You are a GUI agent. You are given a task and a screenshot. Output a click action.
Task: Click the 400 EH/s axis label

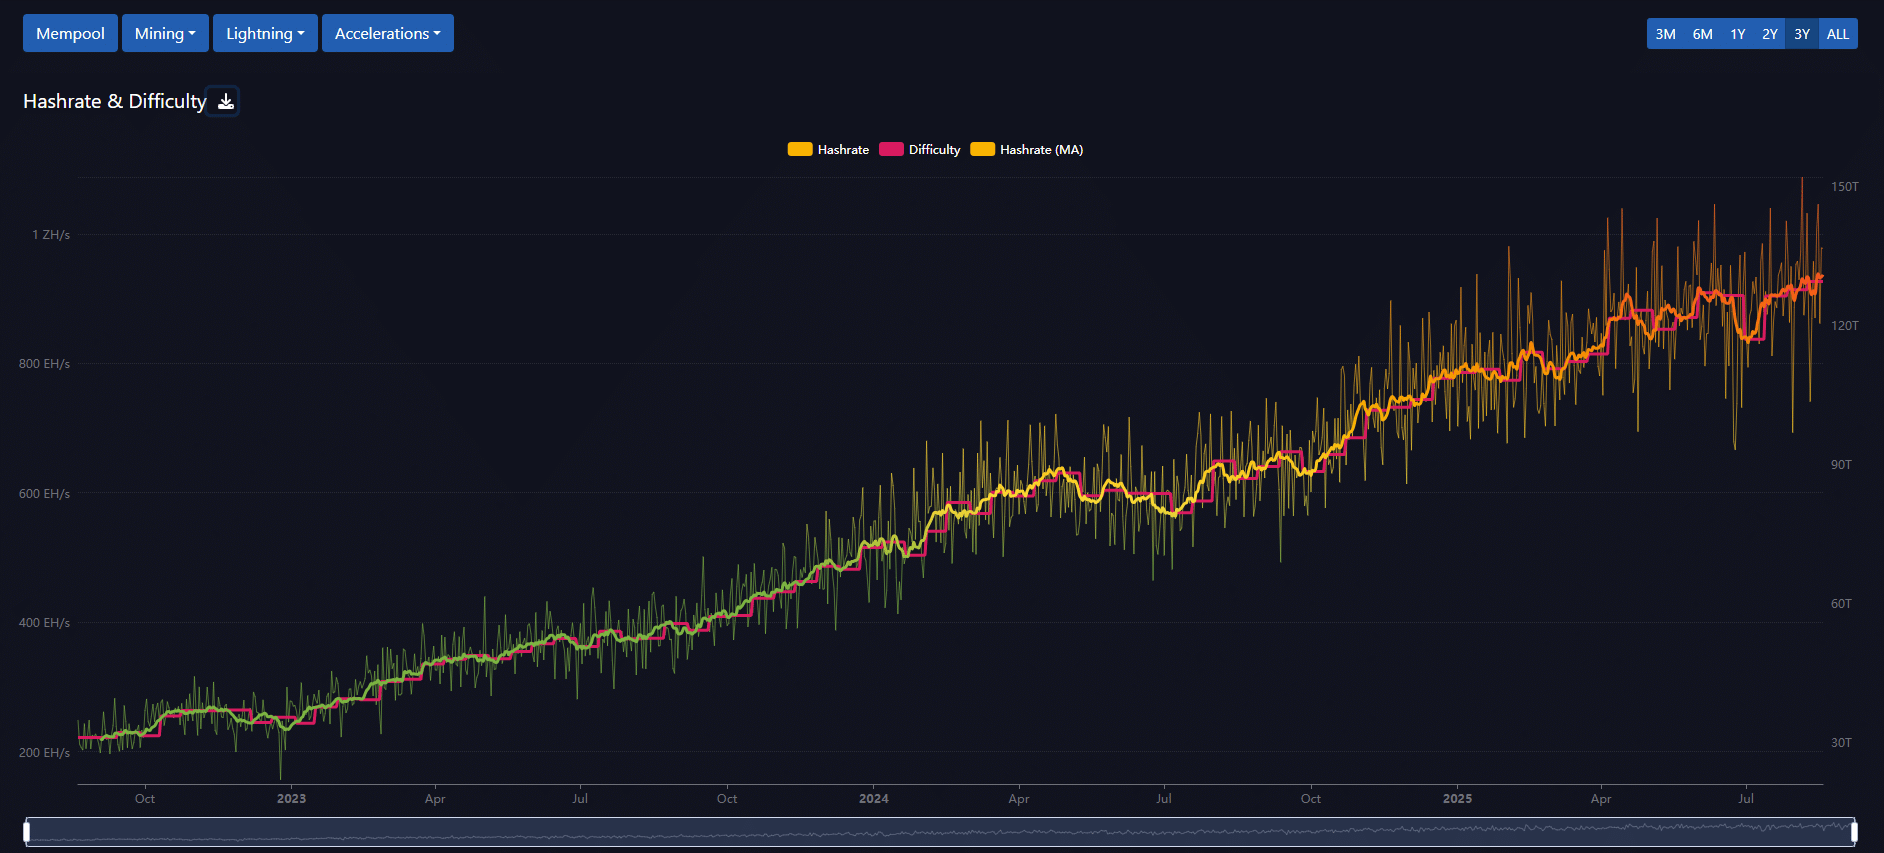[44, 623]
